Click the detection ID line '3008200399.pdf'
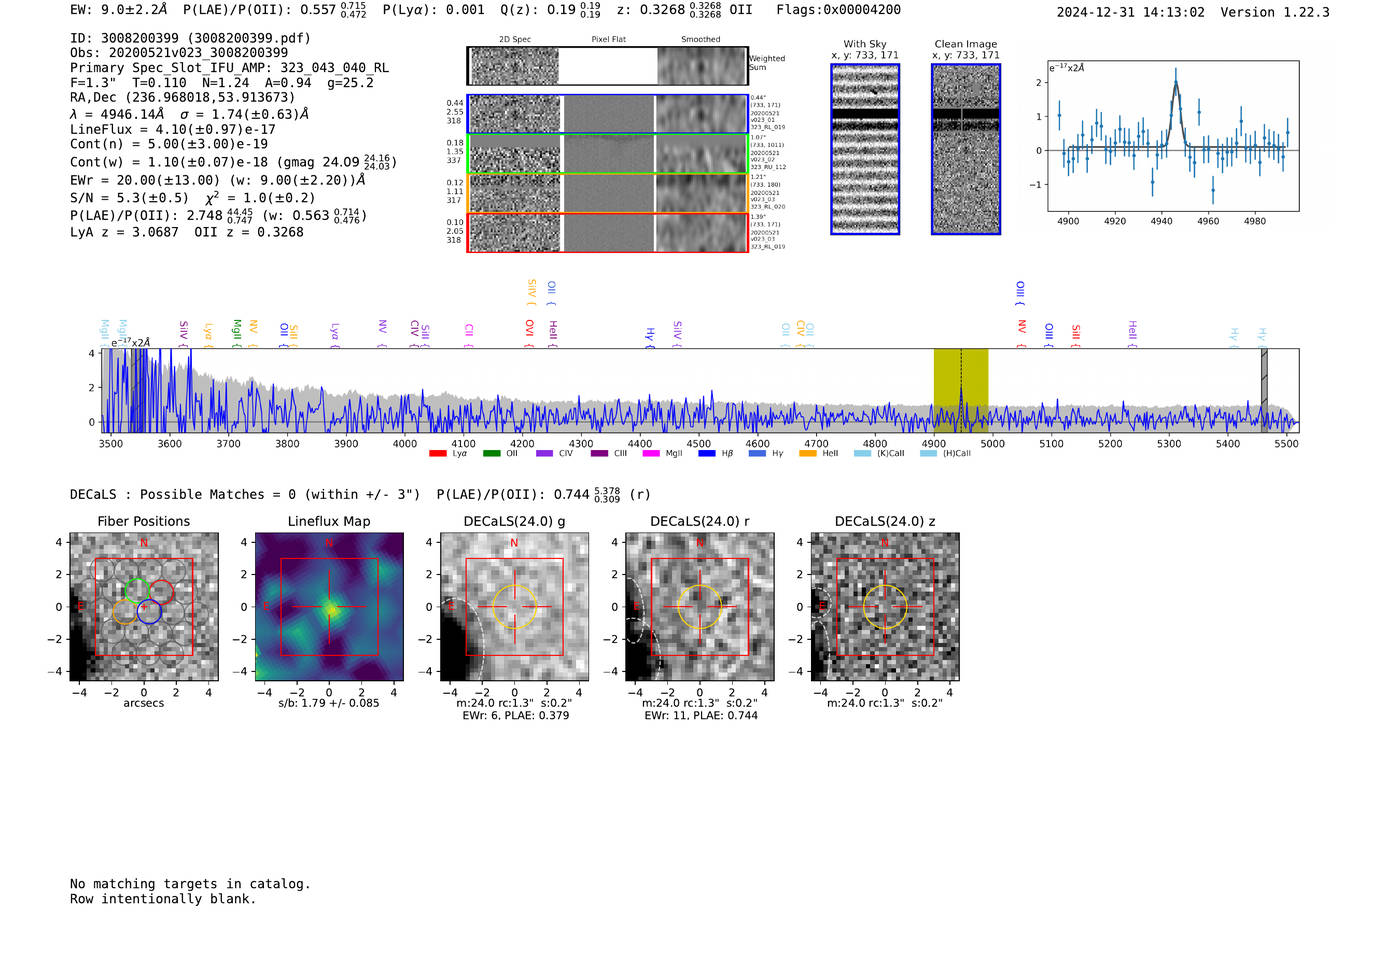 tap(190, 38)
